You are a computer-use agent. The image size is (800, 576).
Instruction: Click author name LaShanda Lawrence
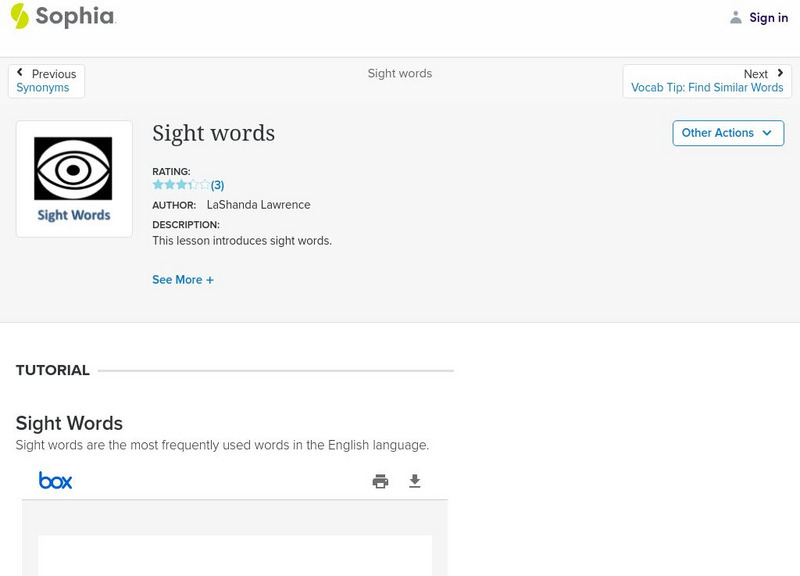[x=258, y=205]
